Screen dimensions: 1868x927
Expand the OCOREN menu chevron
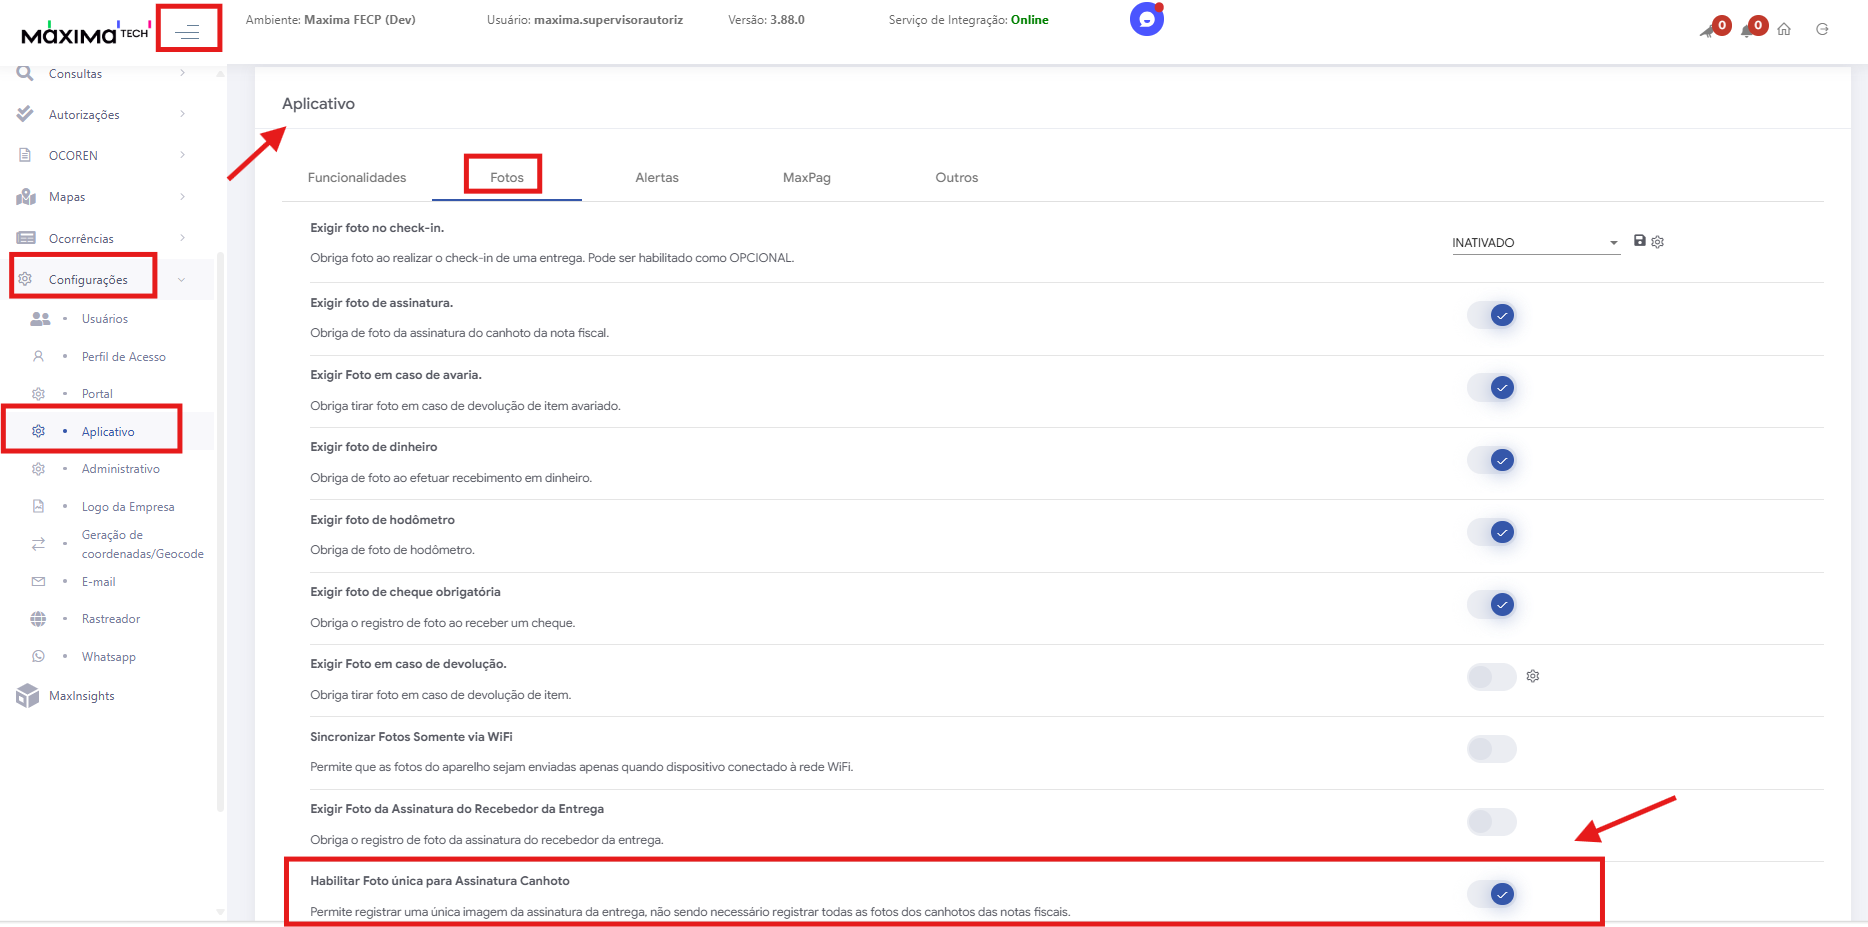click(x=182, y=155)
